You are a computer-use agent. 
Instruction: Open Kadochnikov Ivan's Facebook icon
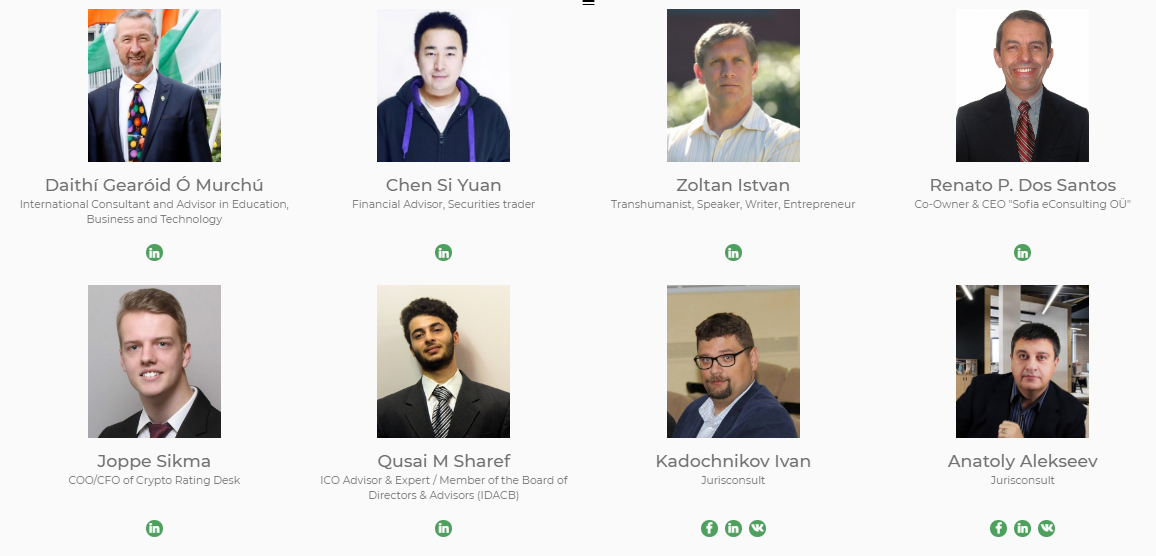pyautogui.click(x=709, y=528)
